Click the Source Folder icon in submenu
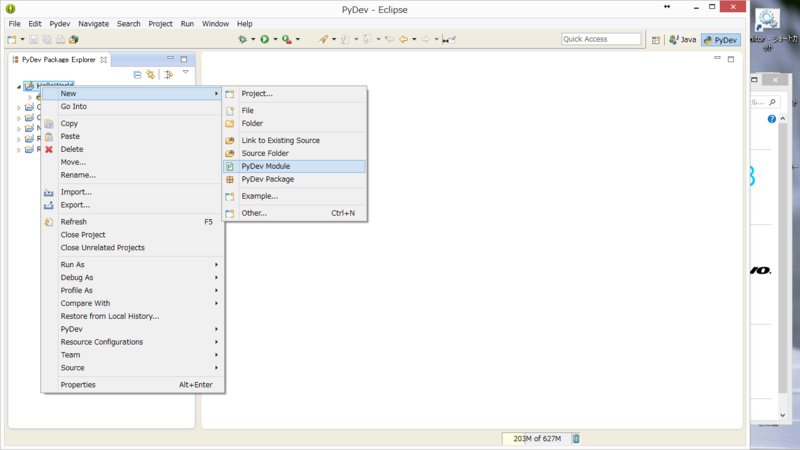 230,154
